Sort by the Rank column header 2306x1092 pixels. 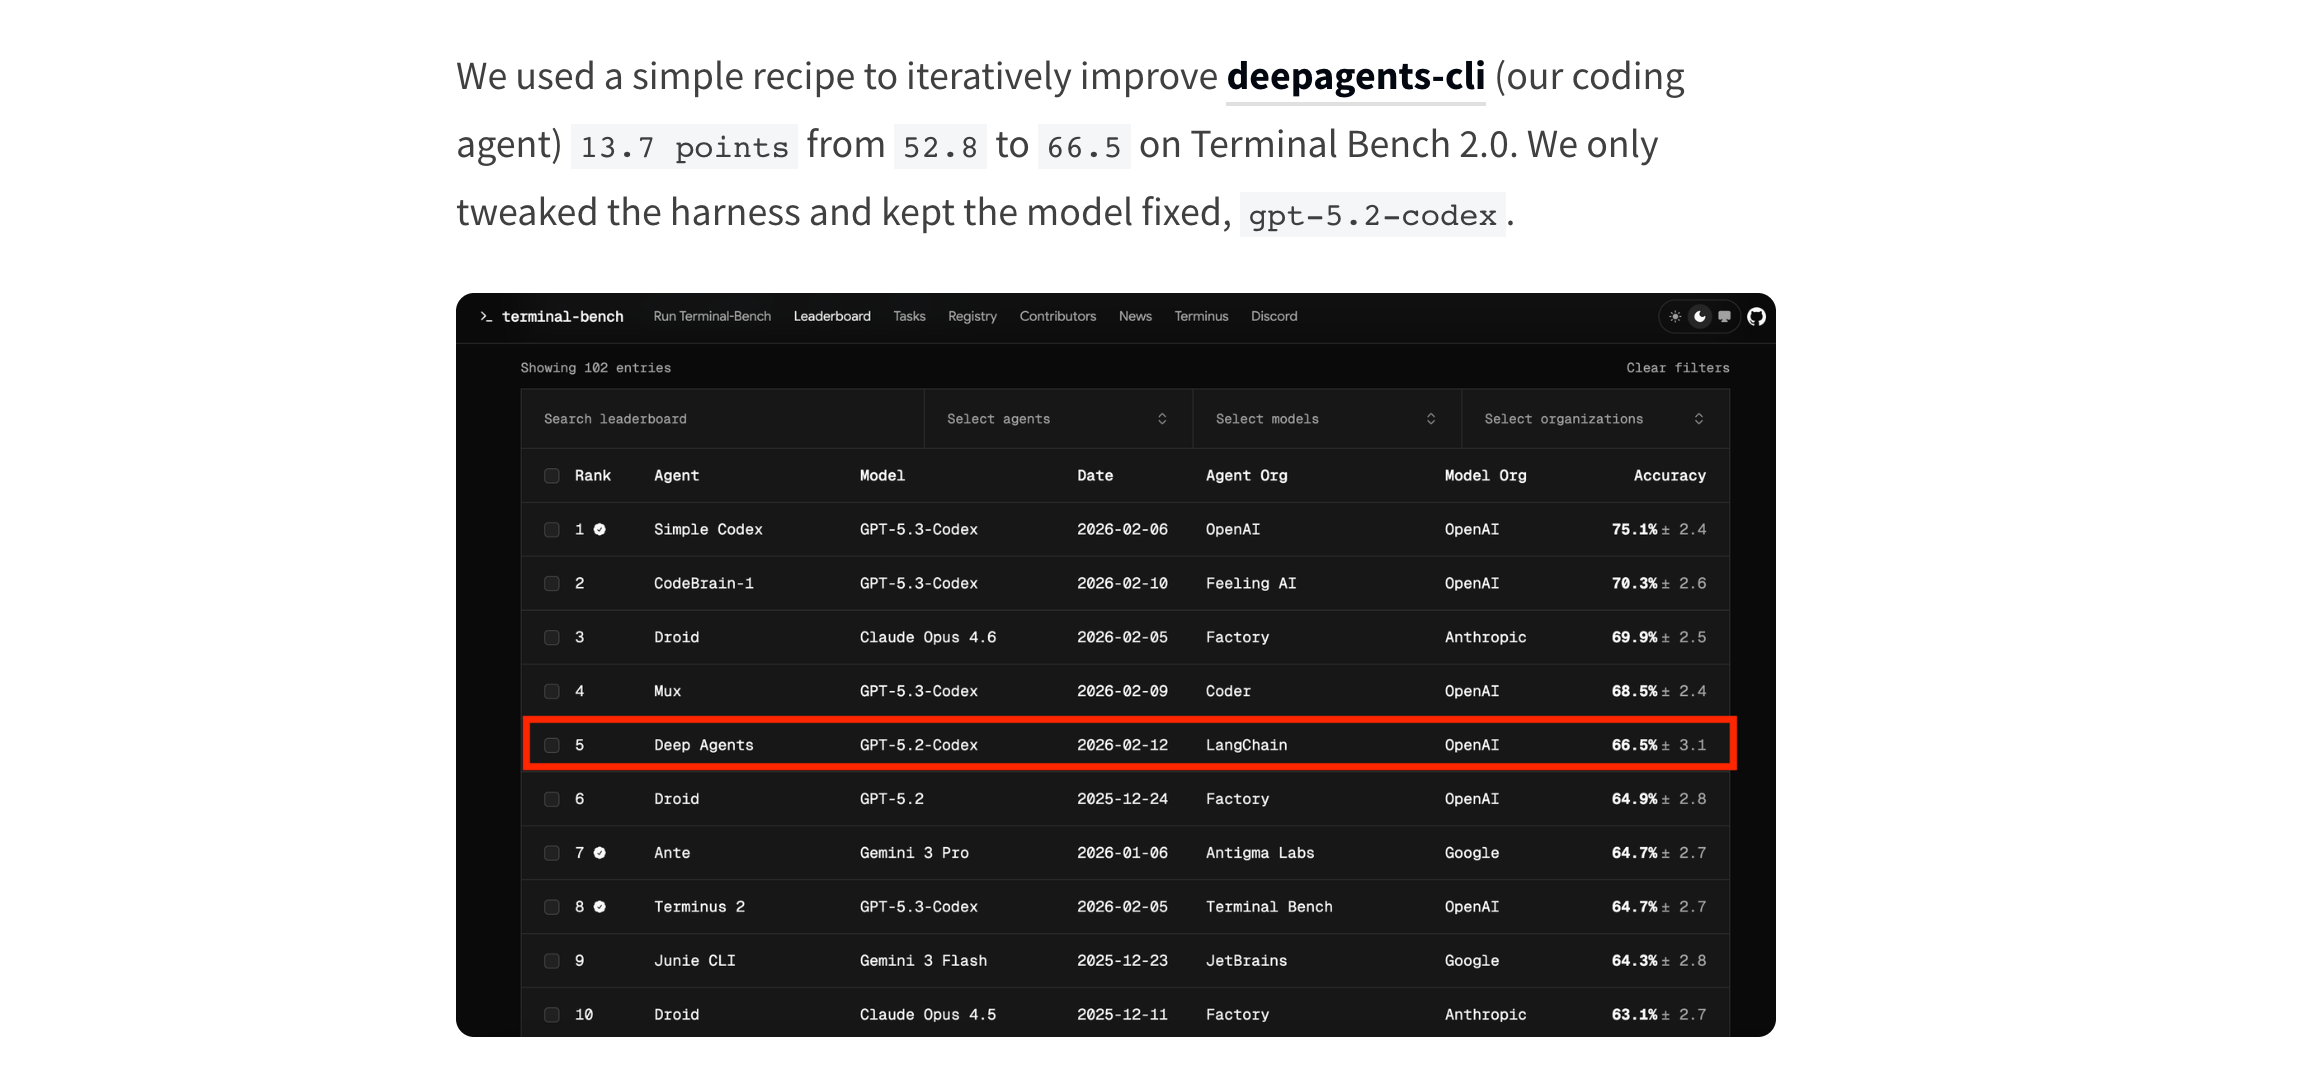click(592, 476)
